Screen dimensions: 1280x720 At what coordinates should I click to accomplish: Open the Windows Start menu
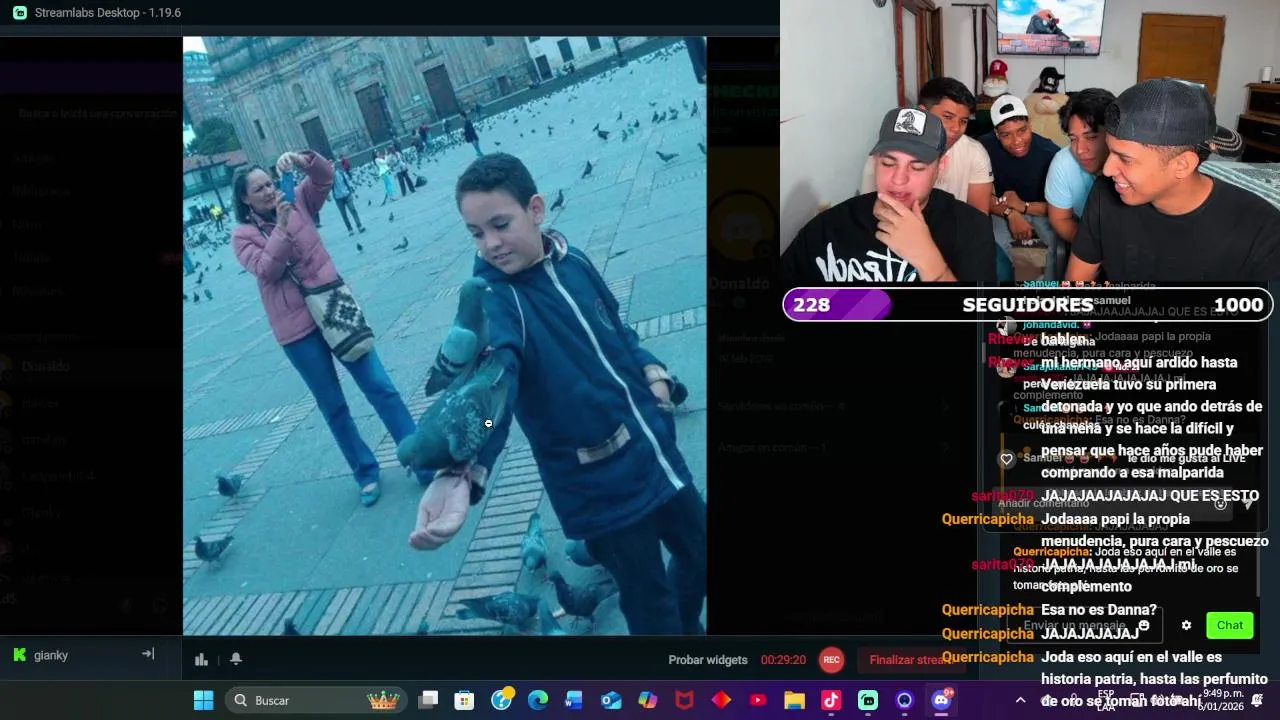tap(203, 700)
